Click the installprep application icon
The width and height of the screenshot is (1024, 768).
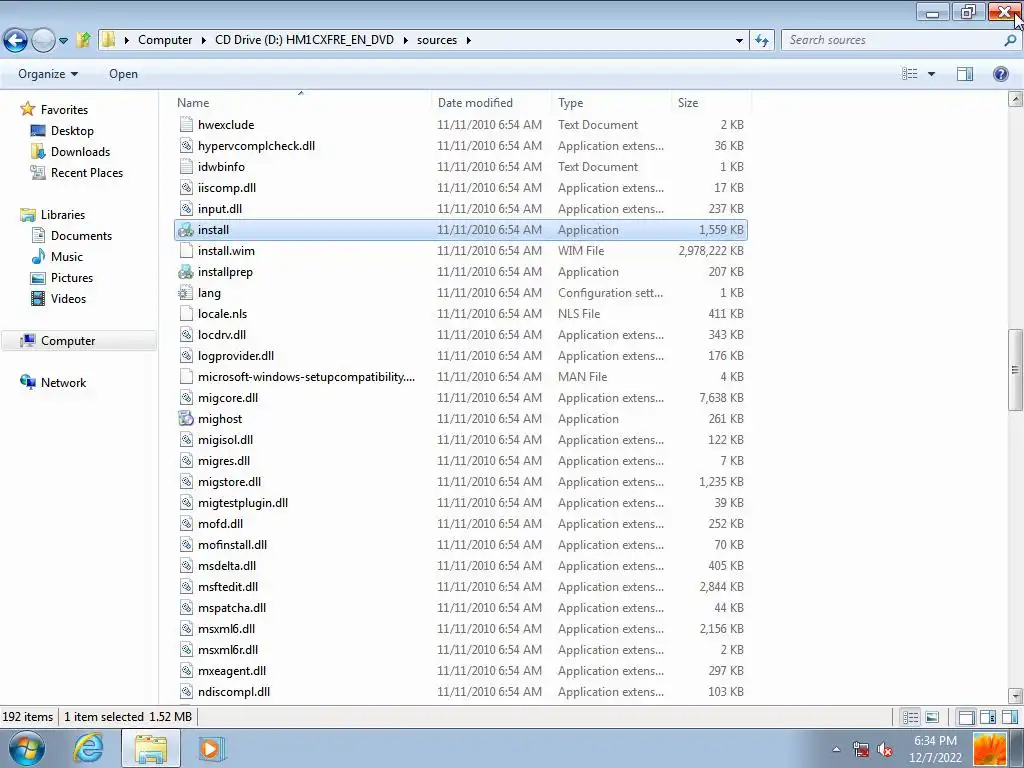186,272
